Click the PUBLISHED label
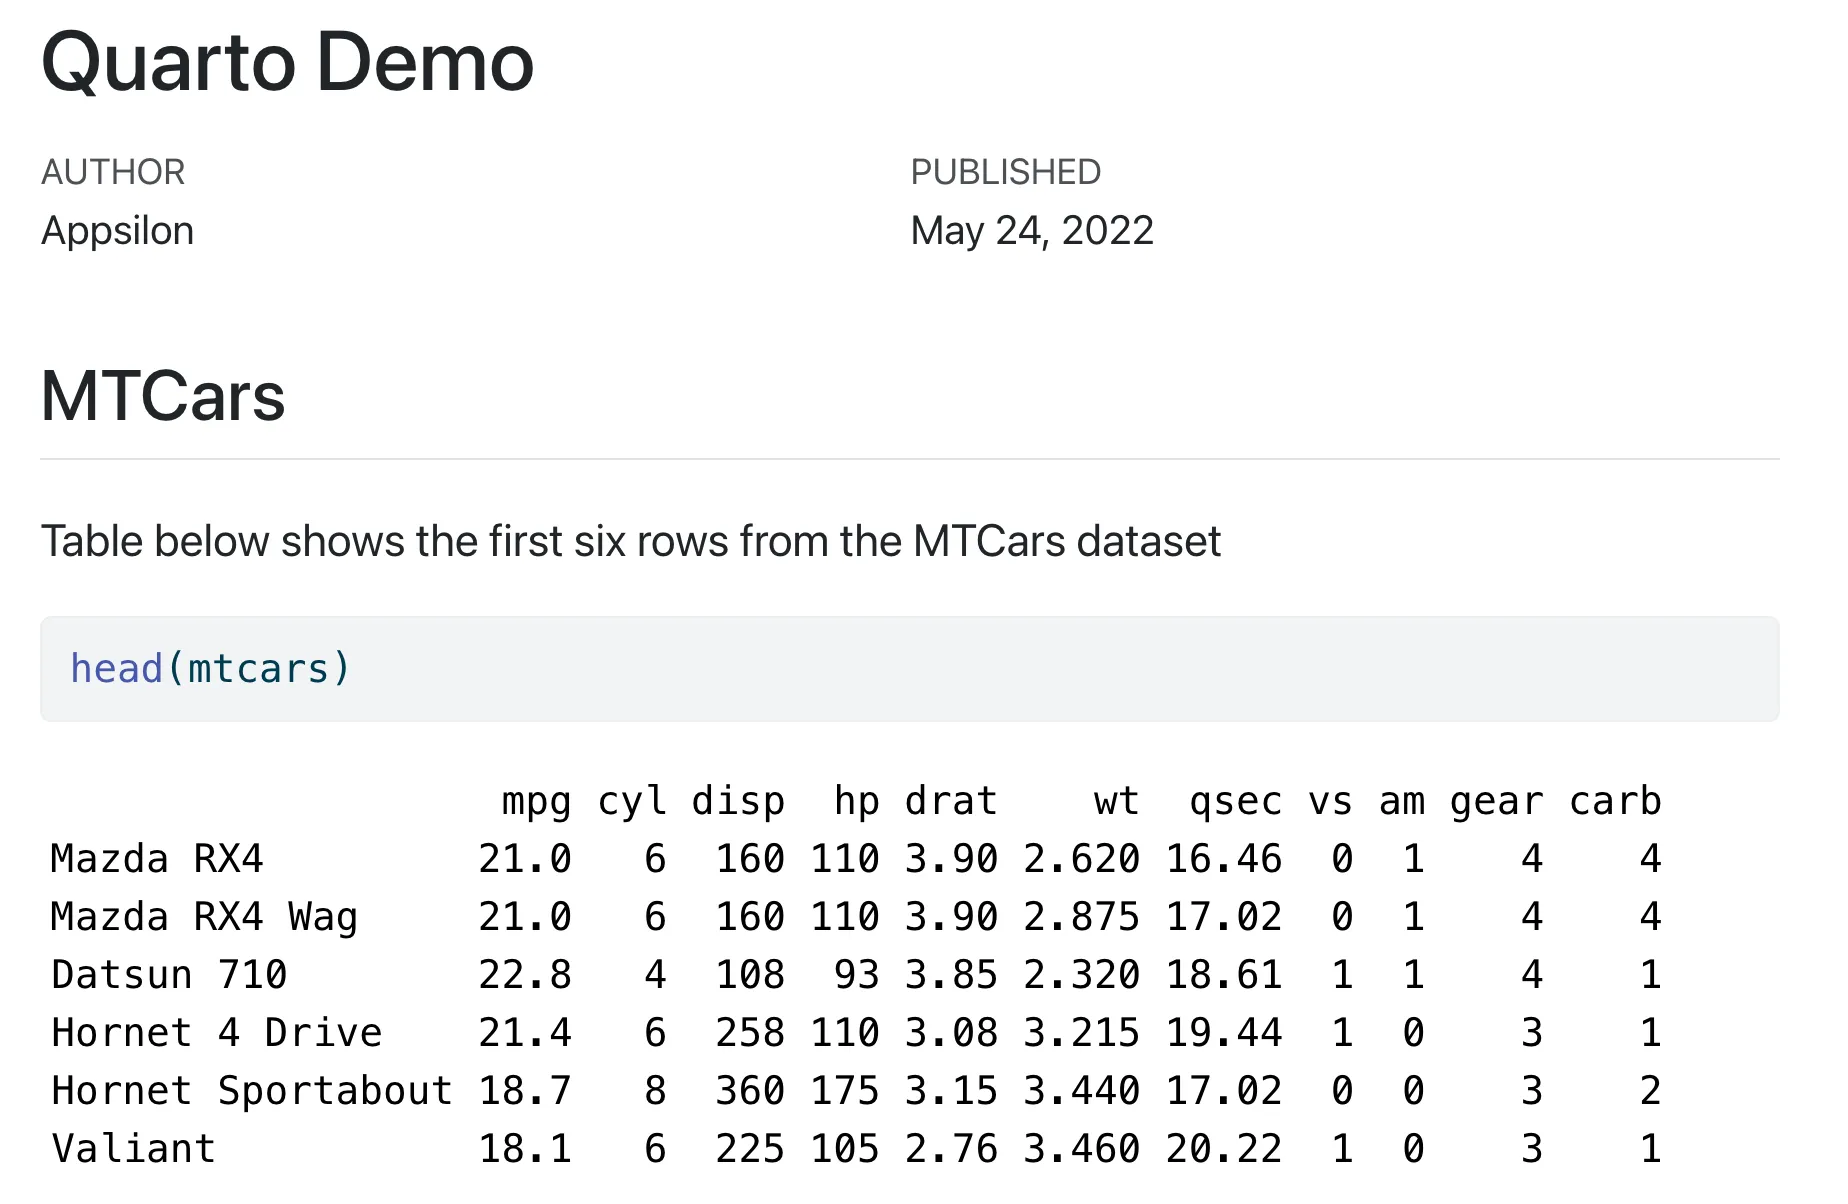The height and width of the screenshot is (1204, 1848). click(1006, 172)
